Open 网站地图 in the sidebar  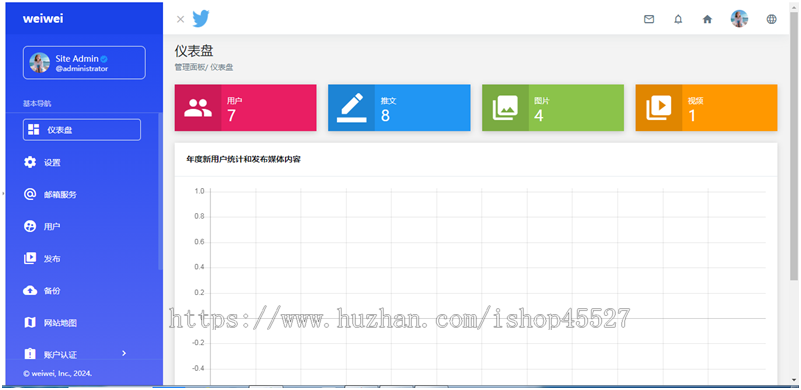click(x=60, y=323)
